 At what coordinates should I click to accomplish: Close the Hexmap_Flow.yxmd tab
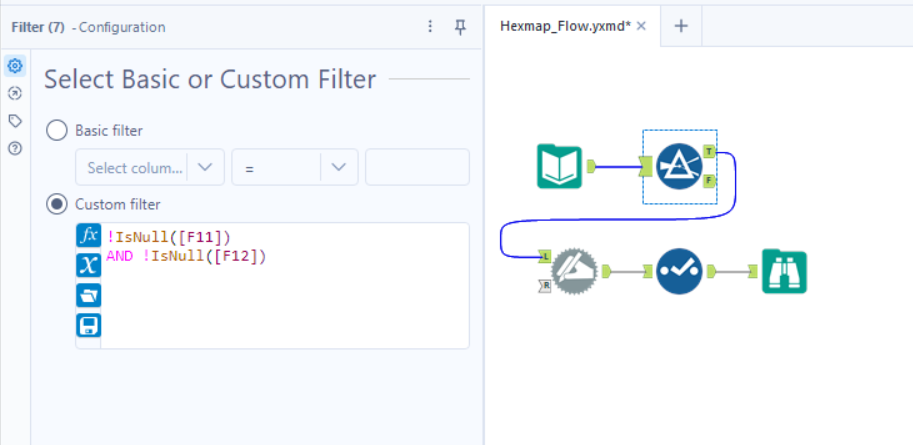coord(641,26)
